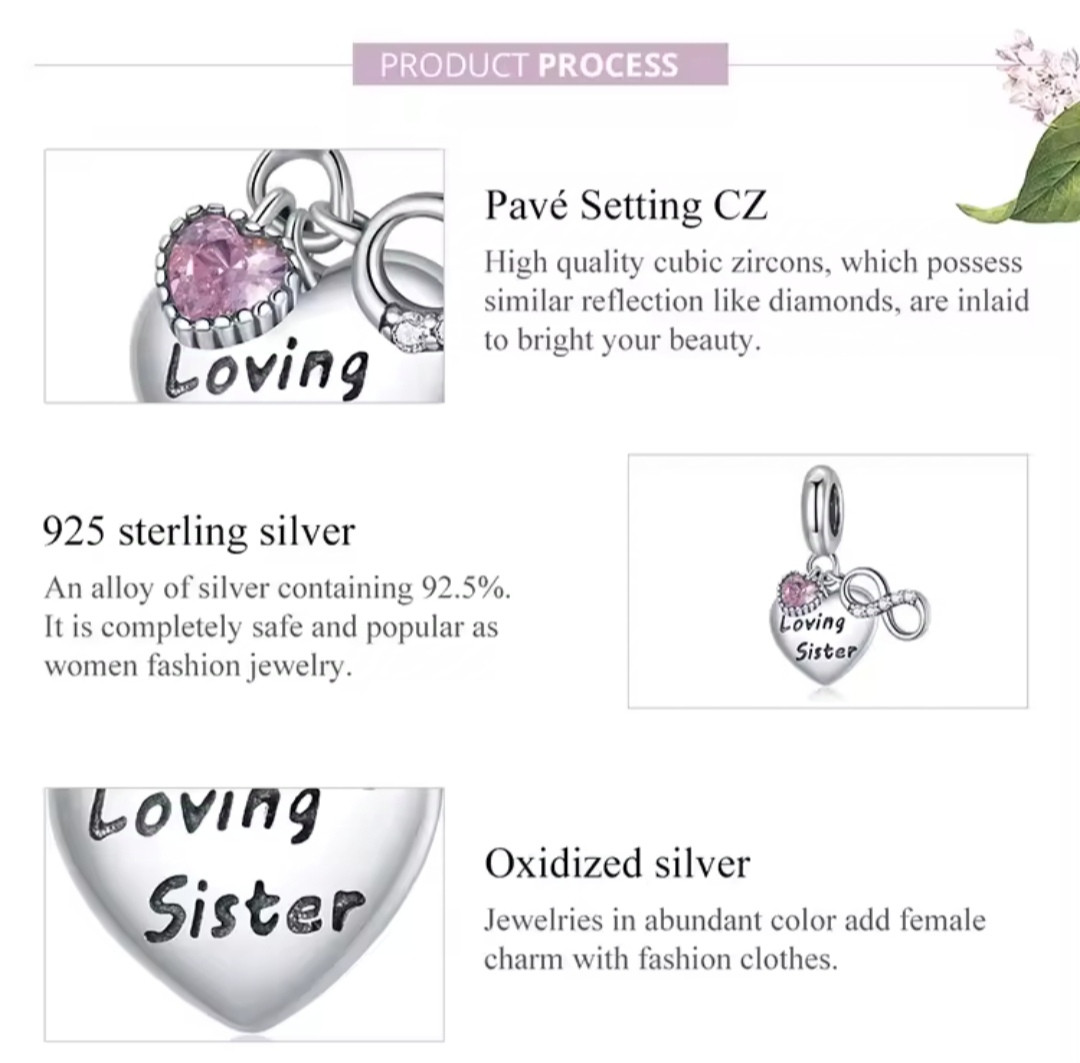Click the Pavé Setting CZ heading
The image size is (1080, 1063).
tap(625, 205)
